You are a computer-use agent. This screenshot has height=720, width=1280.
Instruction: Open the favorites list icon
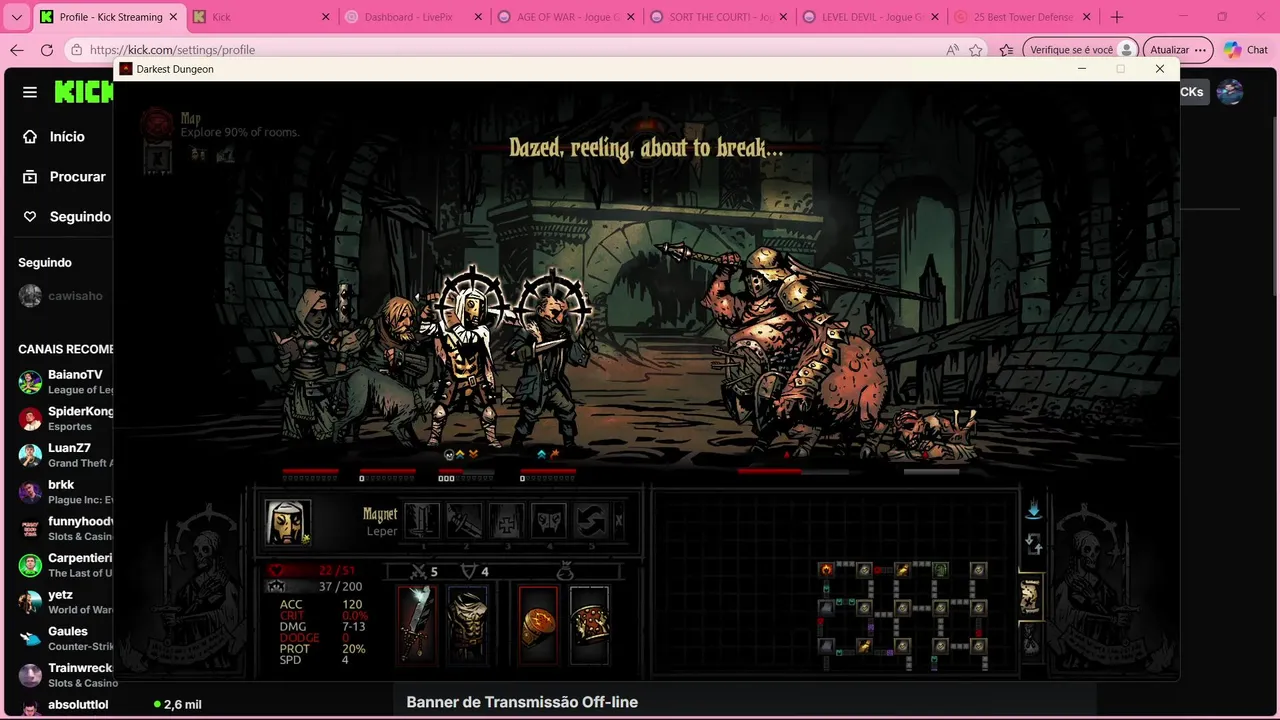point(1007,50)
